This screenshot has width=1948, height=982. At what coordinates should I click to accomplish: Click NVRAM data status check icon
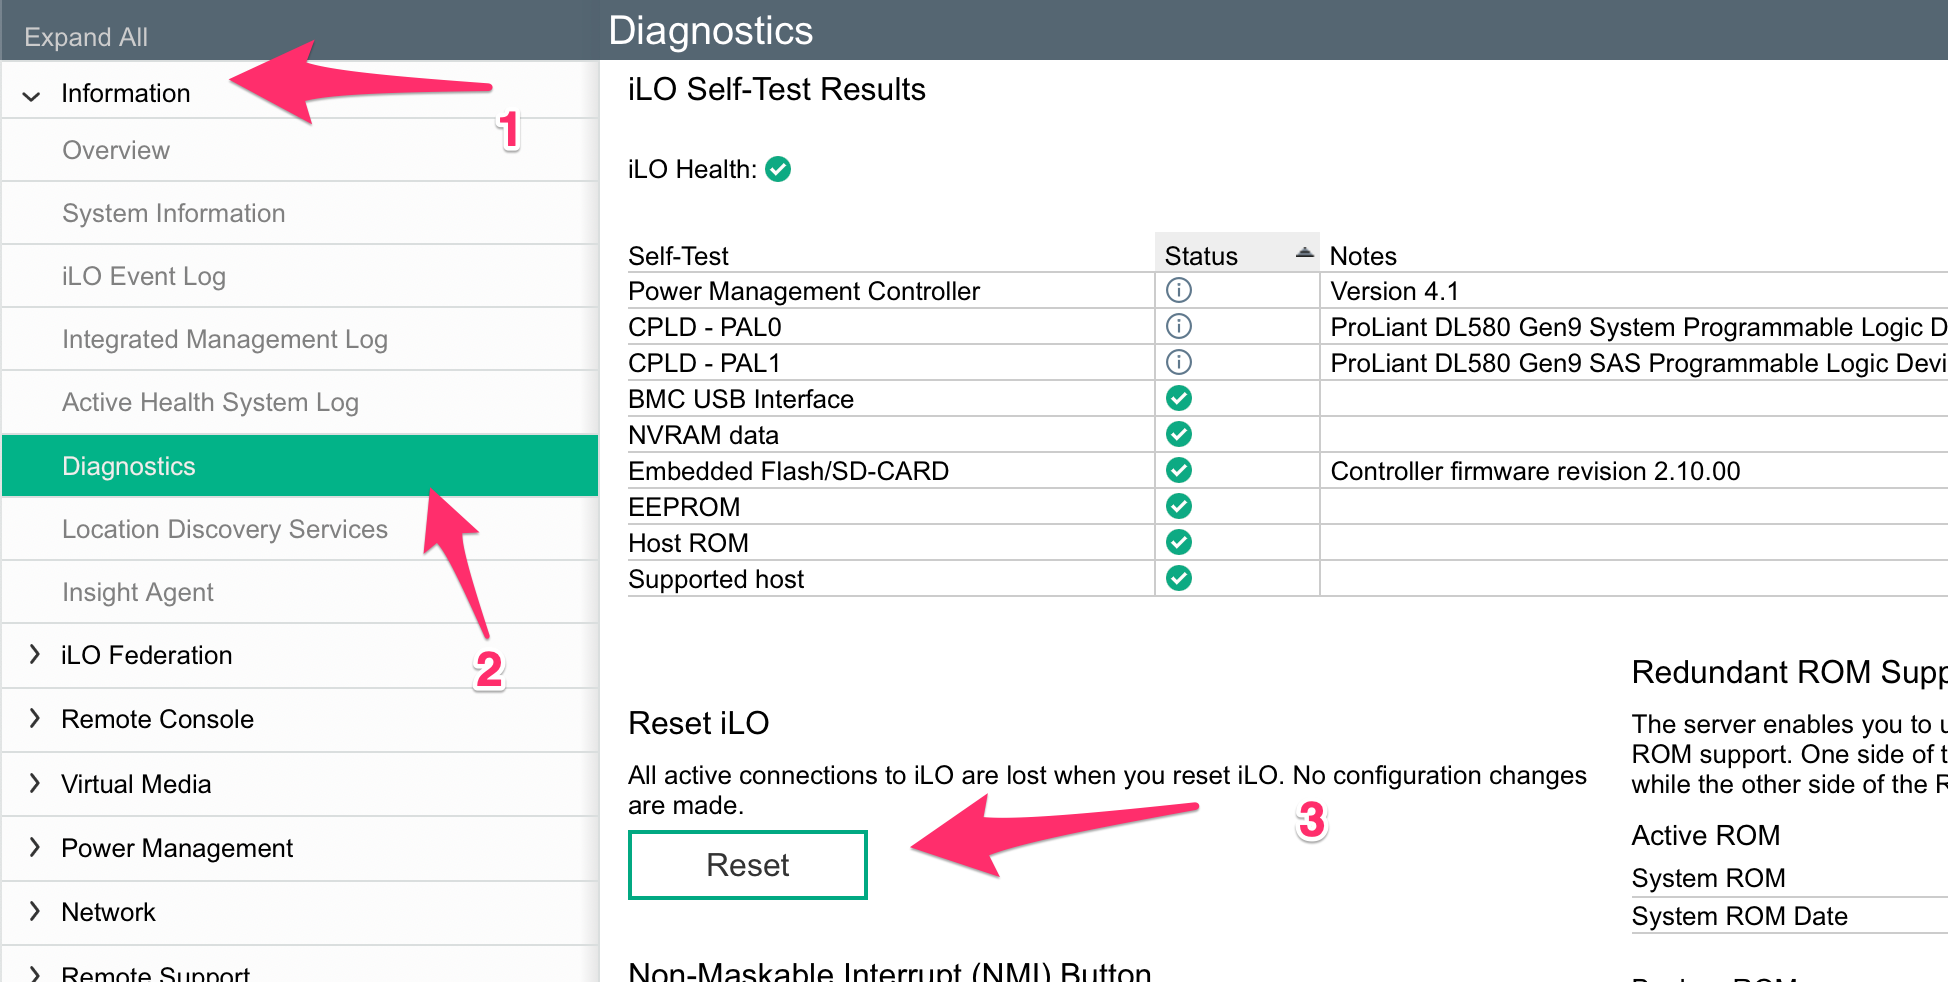[1179, 434]
